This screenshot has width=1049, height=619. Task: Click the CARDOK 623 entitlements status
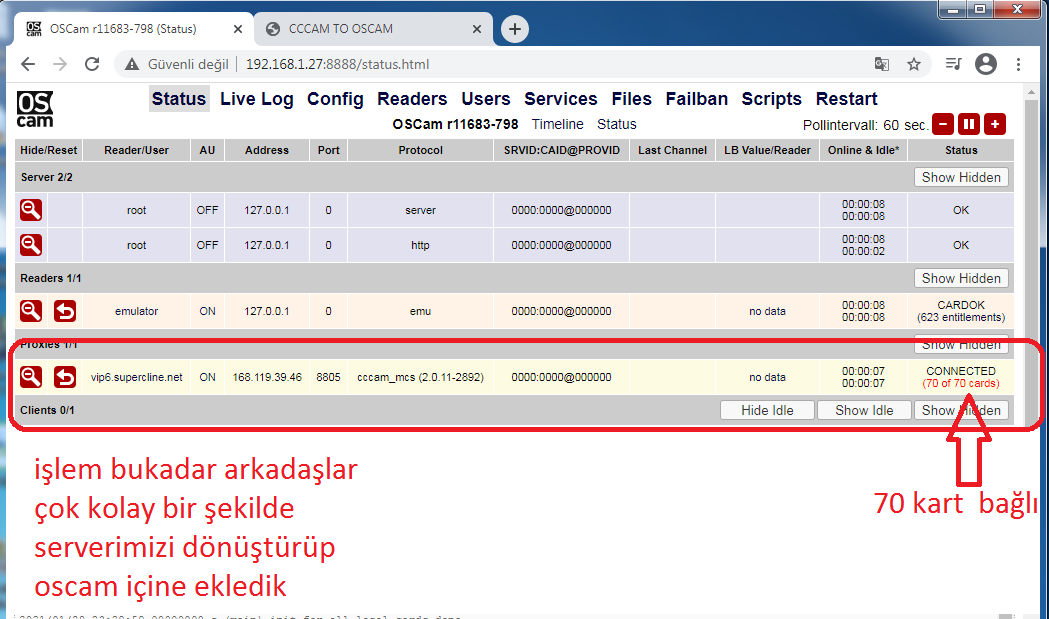click(x=961, y=311)
